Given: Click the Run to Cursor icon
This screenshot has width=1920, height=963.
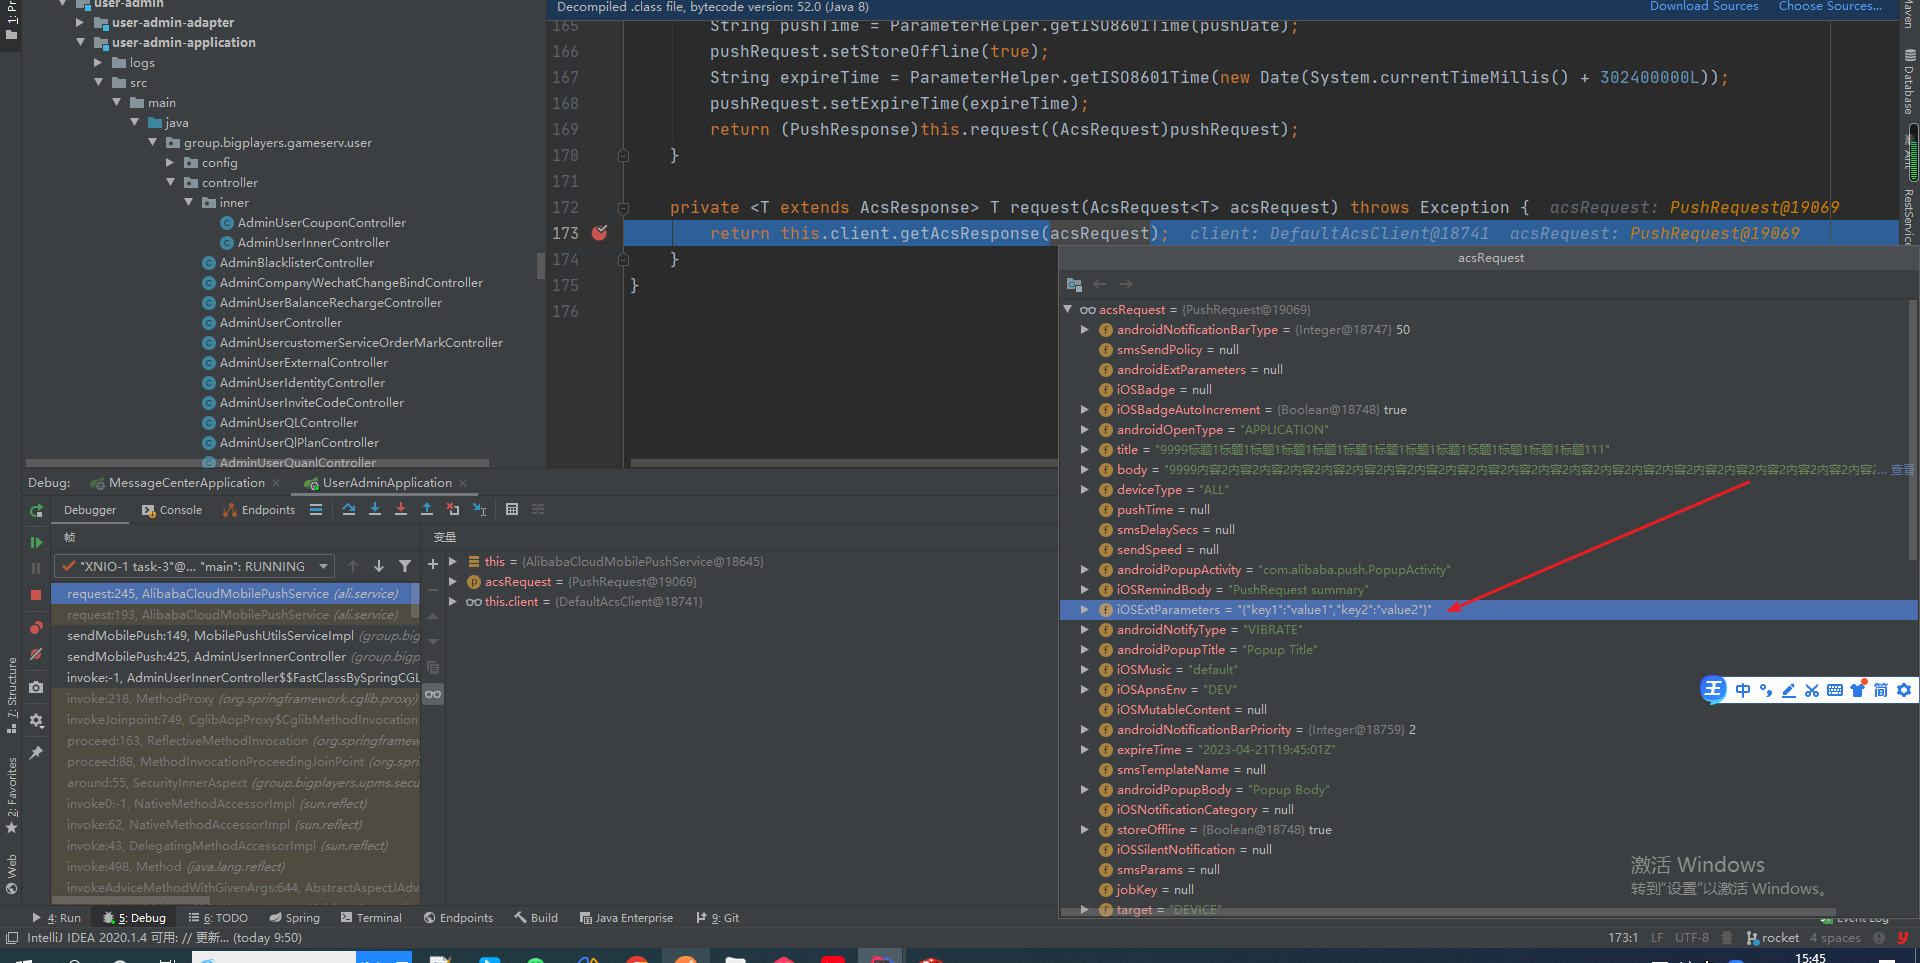Looking at the screenshot, I should coord(479,510).
